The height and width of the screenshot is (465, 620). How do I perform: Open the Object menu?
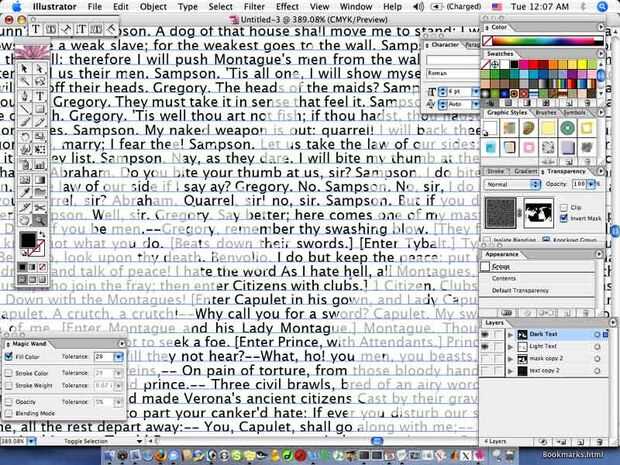(153, 7)
